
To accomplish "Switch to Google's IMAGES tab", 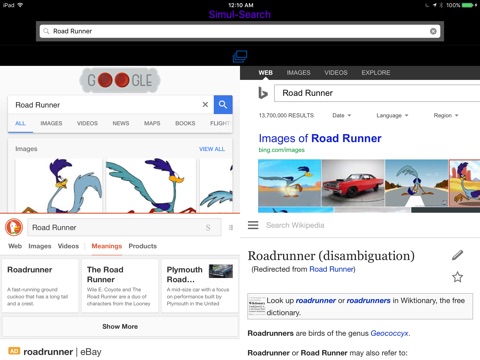I will [x=51, y=123].
